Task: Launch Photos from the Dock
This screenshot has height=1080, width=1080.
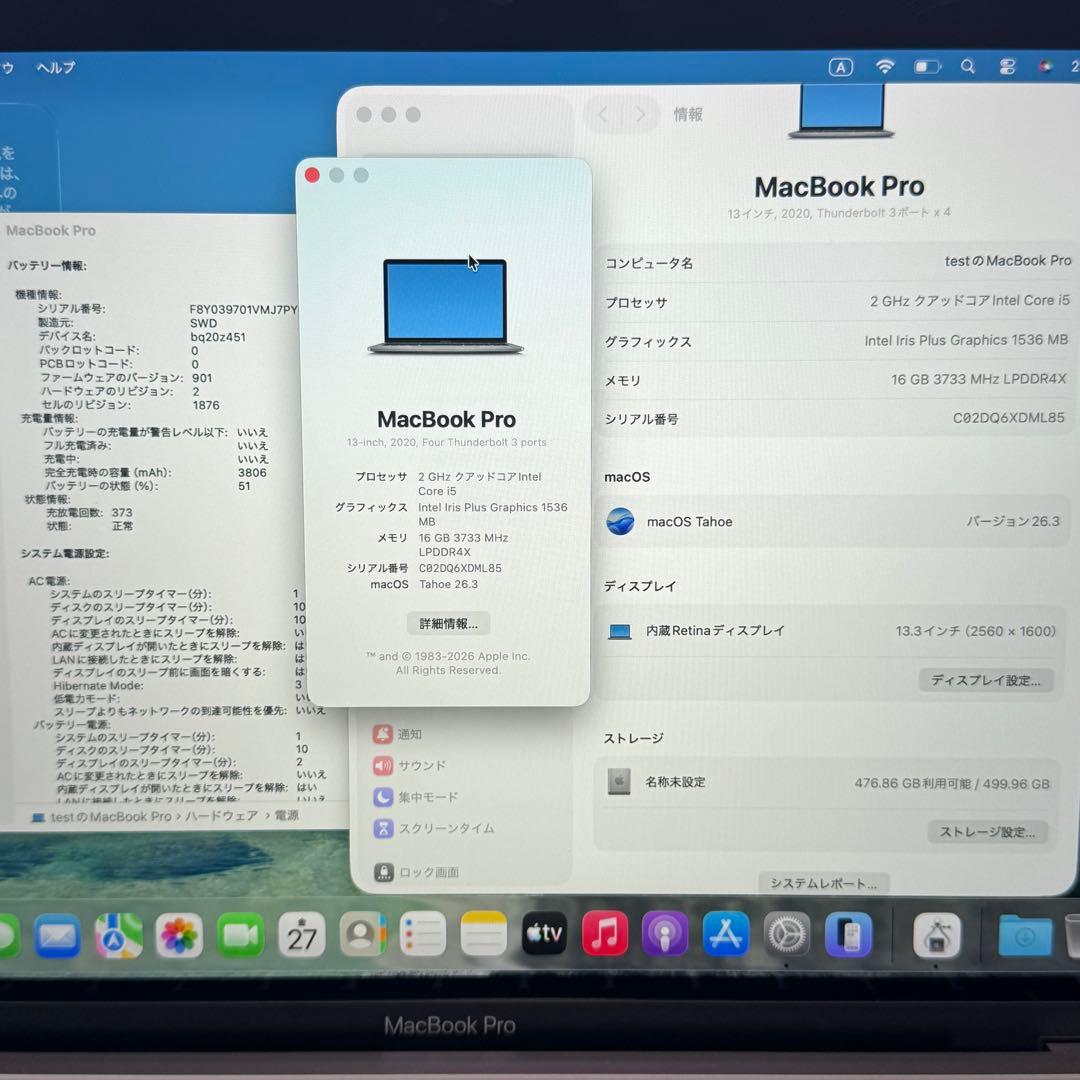Action: tap(179, 935)
